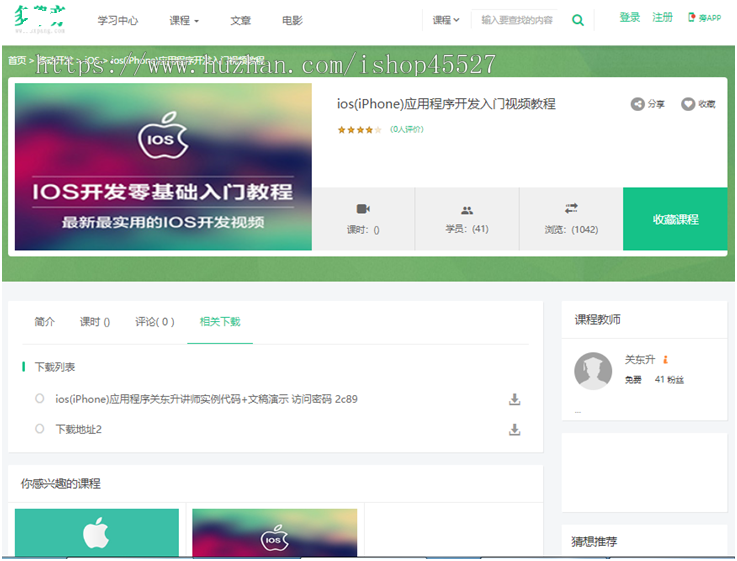
Task: Switch to the 课时 0 tab
Action: (x=94, y=321)
